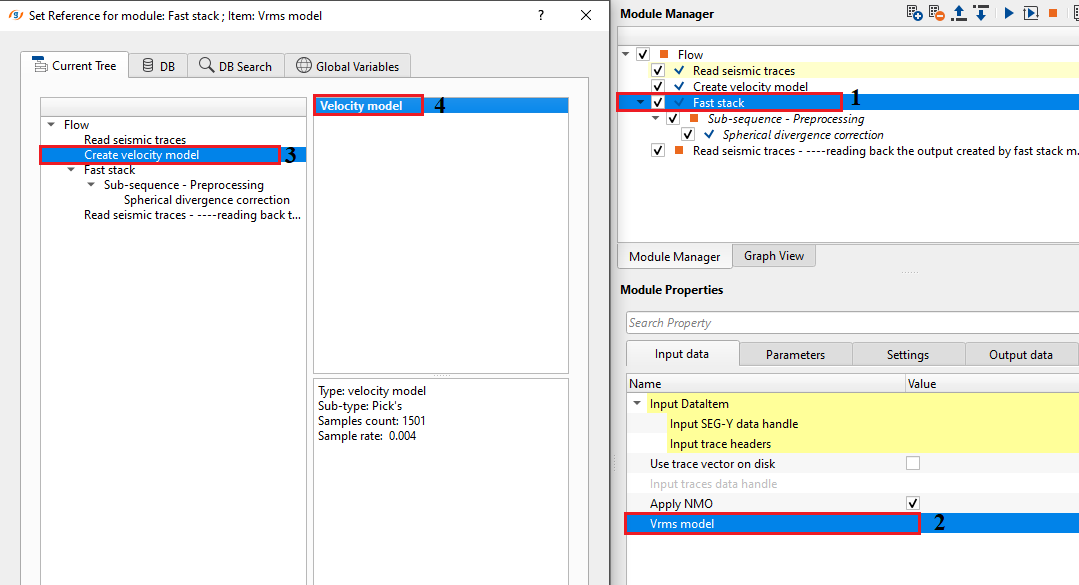Click the Current Tree tab icon
Screen dimensions: 1079x585
pos(40,65)
